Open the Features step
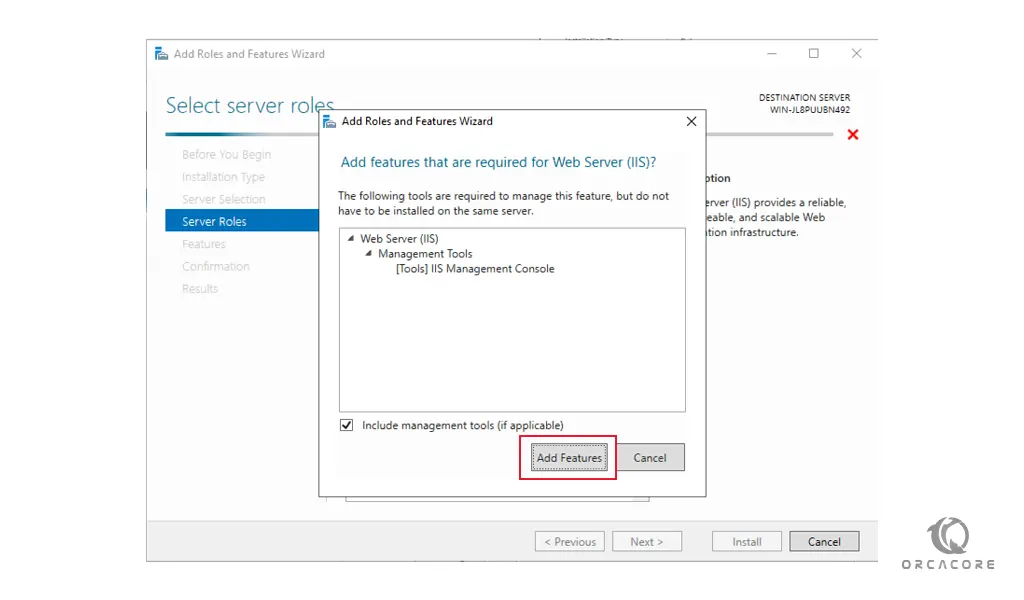 [x=204, y=244]
